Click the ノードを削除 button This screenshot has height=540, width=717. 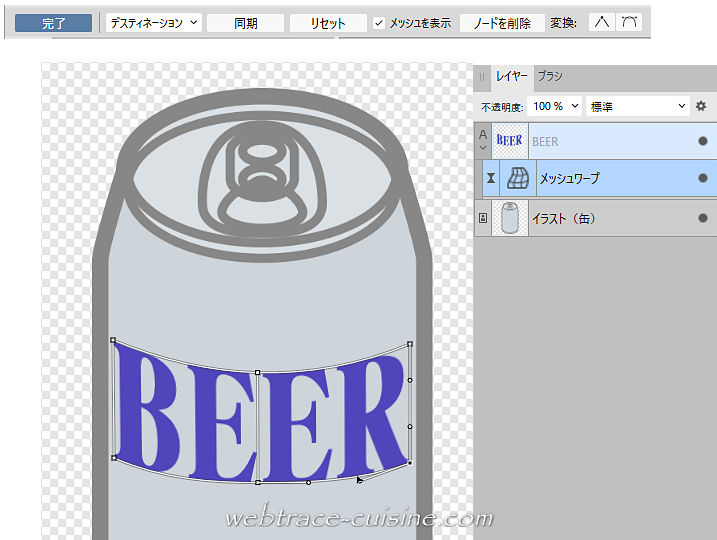(502, 23)
